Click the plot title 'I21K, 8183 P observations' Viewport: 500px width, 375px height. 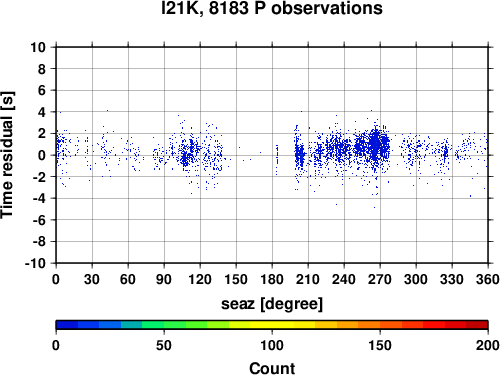pos(272,8)
